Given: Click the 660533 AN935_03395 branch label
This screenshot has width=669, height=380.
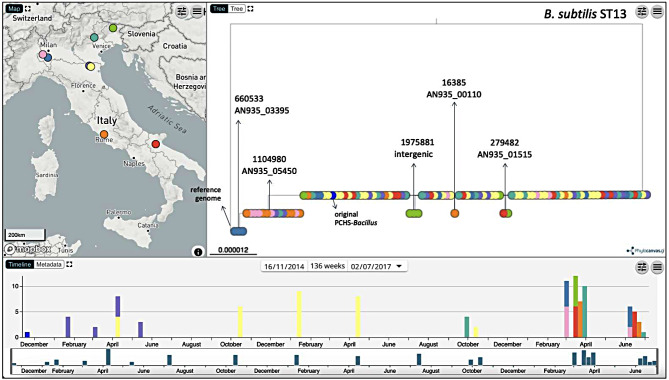Looking at the screenshot, I should [x=262, y=104].
